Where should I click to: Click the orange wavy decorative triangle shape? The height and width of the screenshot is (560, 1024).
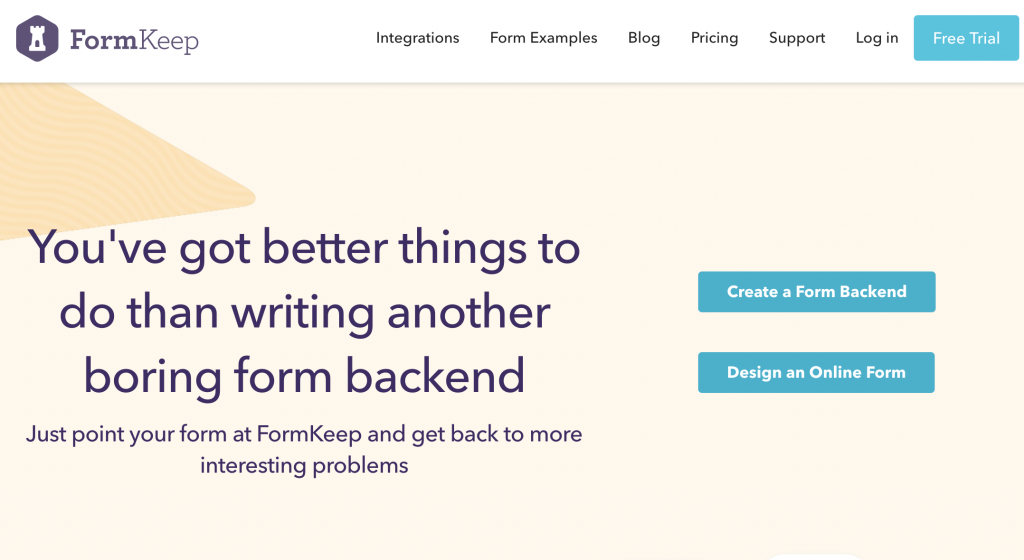(x=98, y=157)
